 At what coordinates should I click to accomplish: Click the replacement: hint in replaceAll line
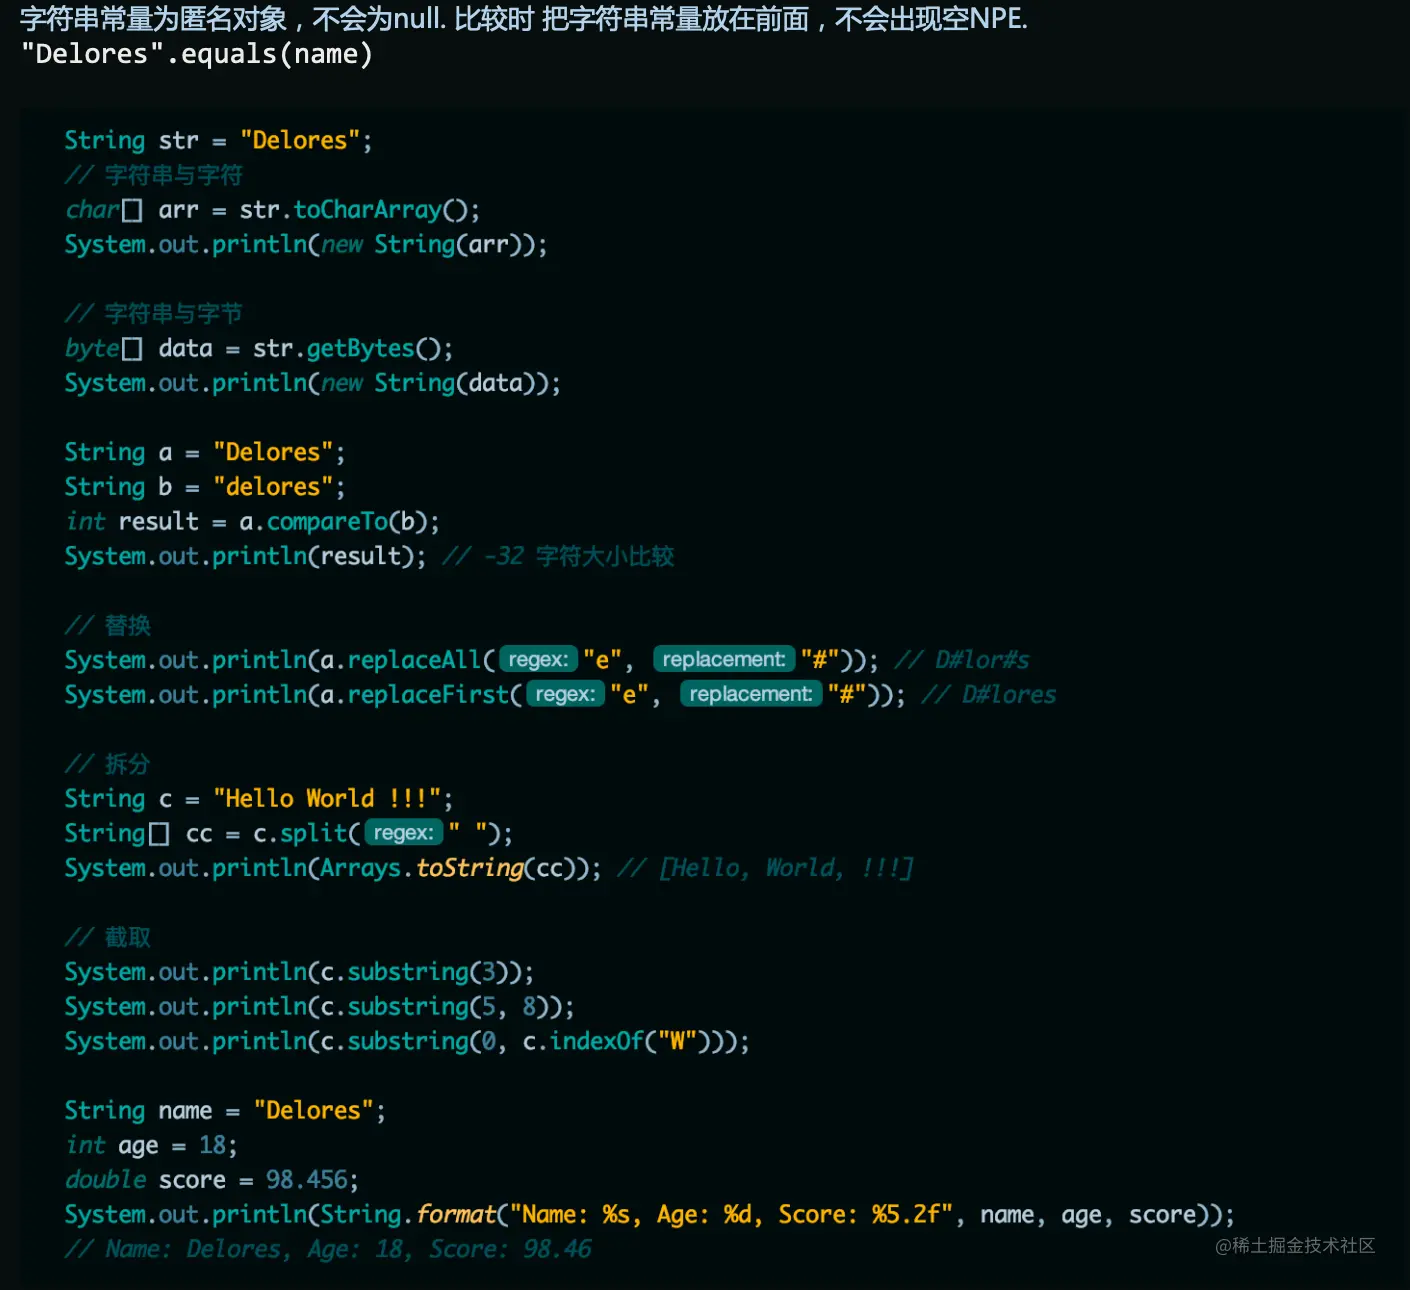[x=724, y=660]
